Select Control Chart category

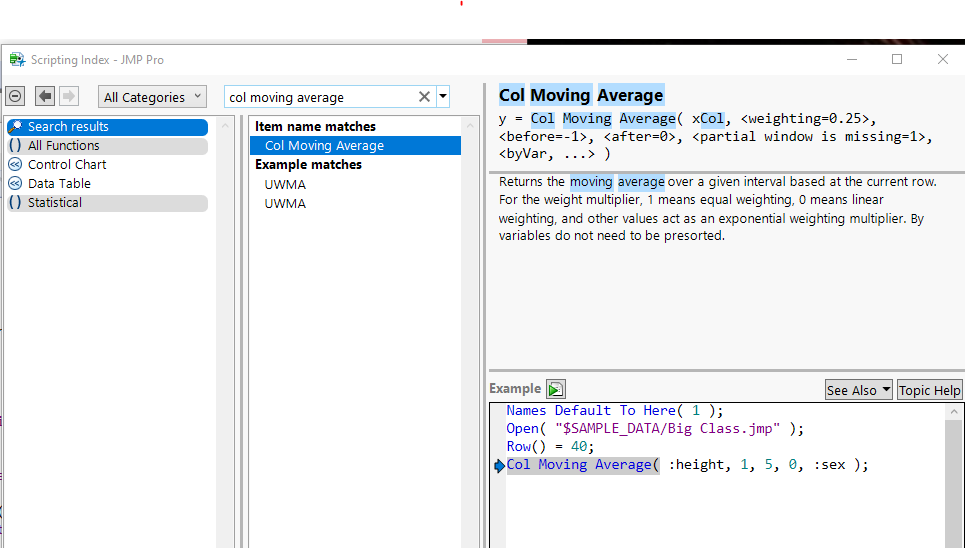[x=66, y=165]
